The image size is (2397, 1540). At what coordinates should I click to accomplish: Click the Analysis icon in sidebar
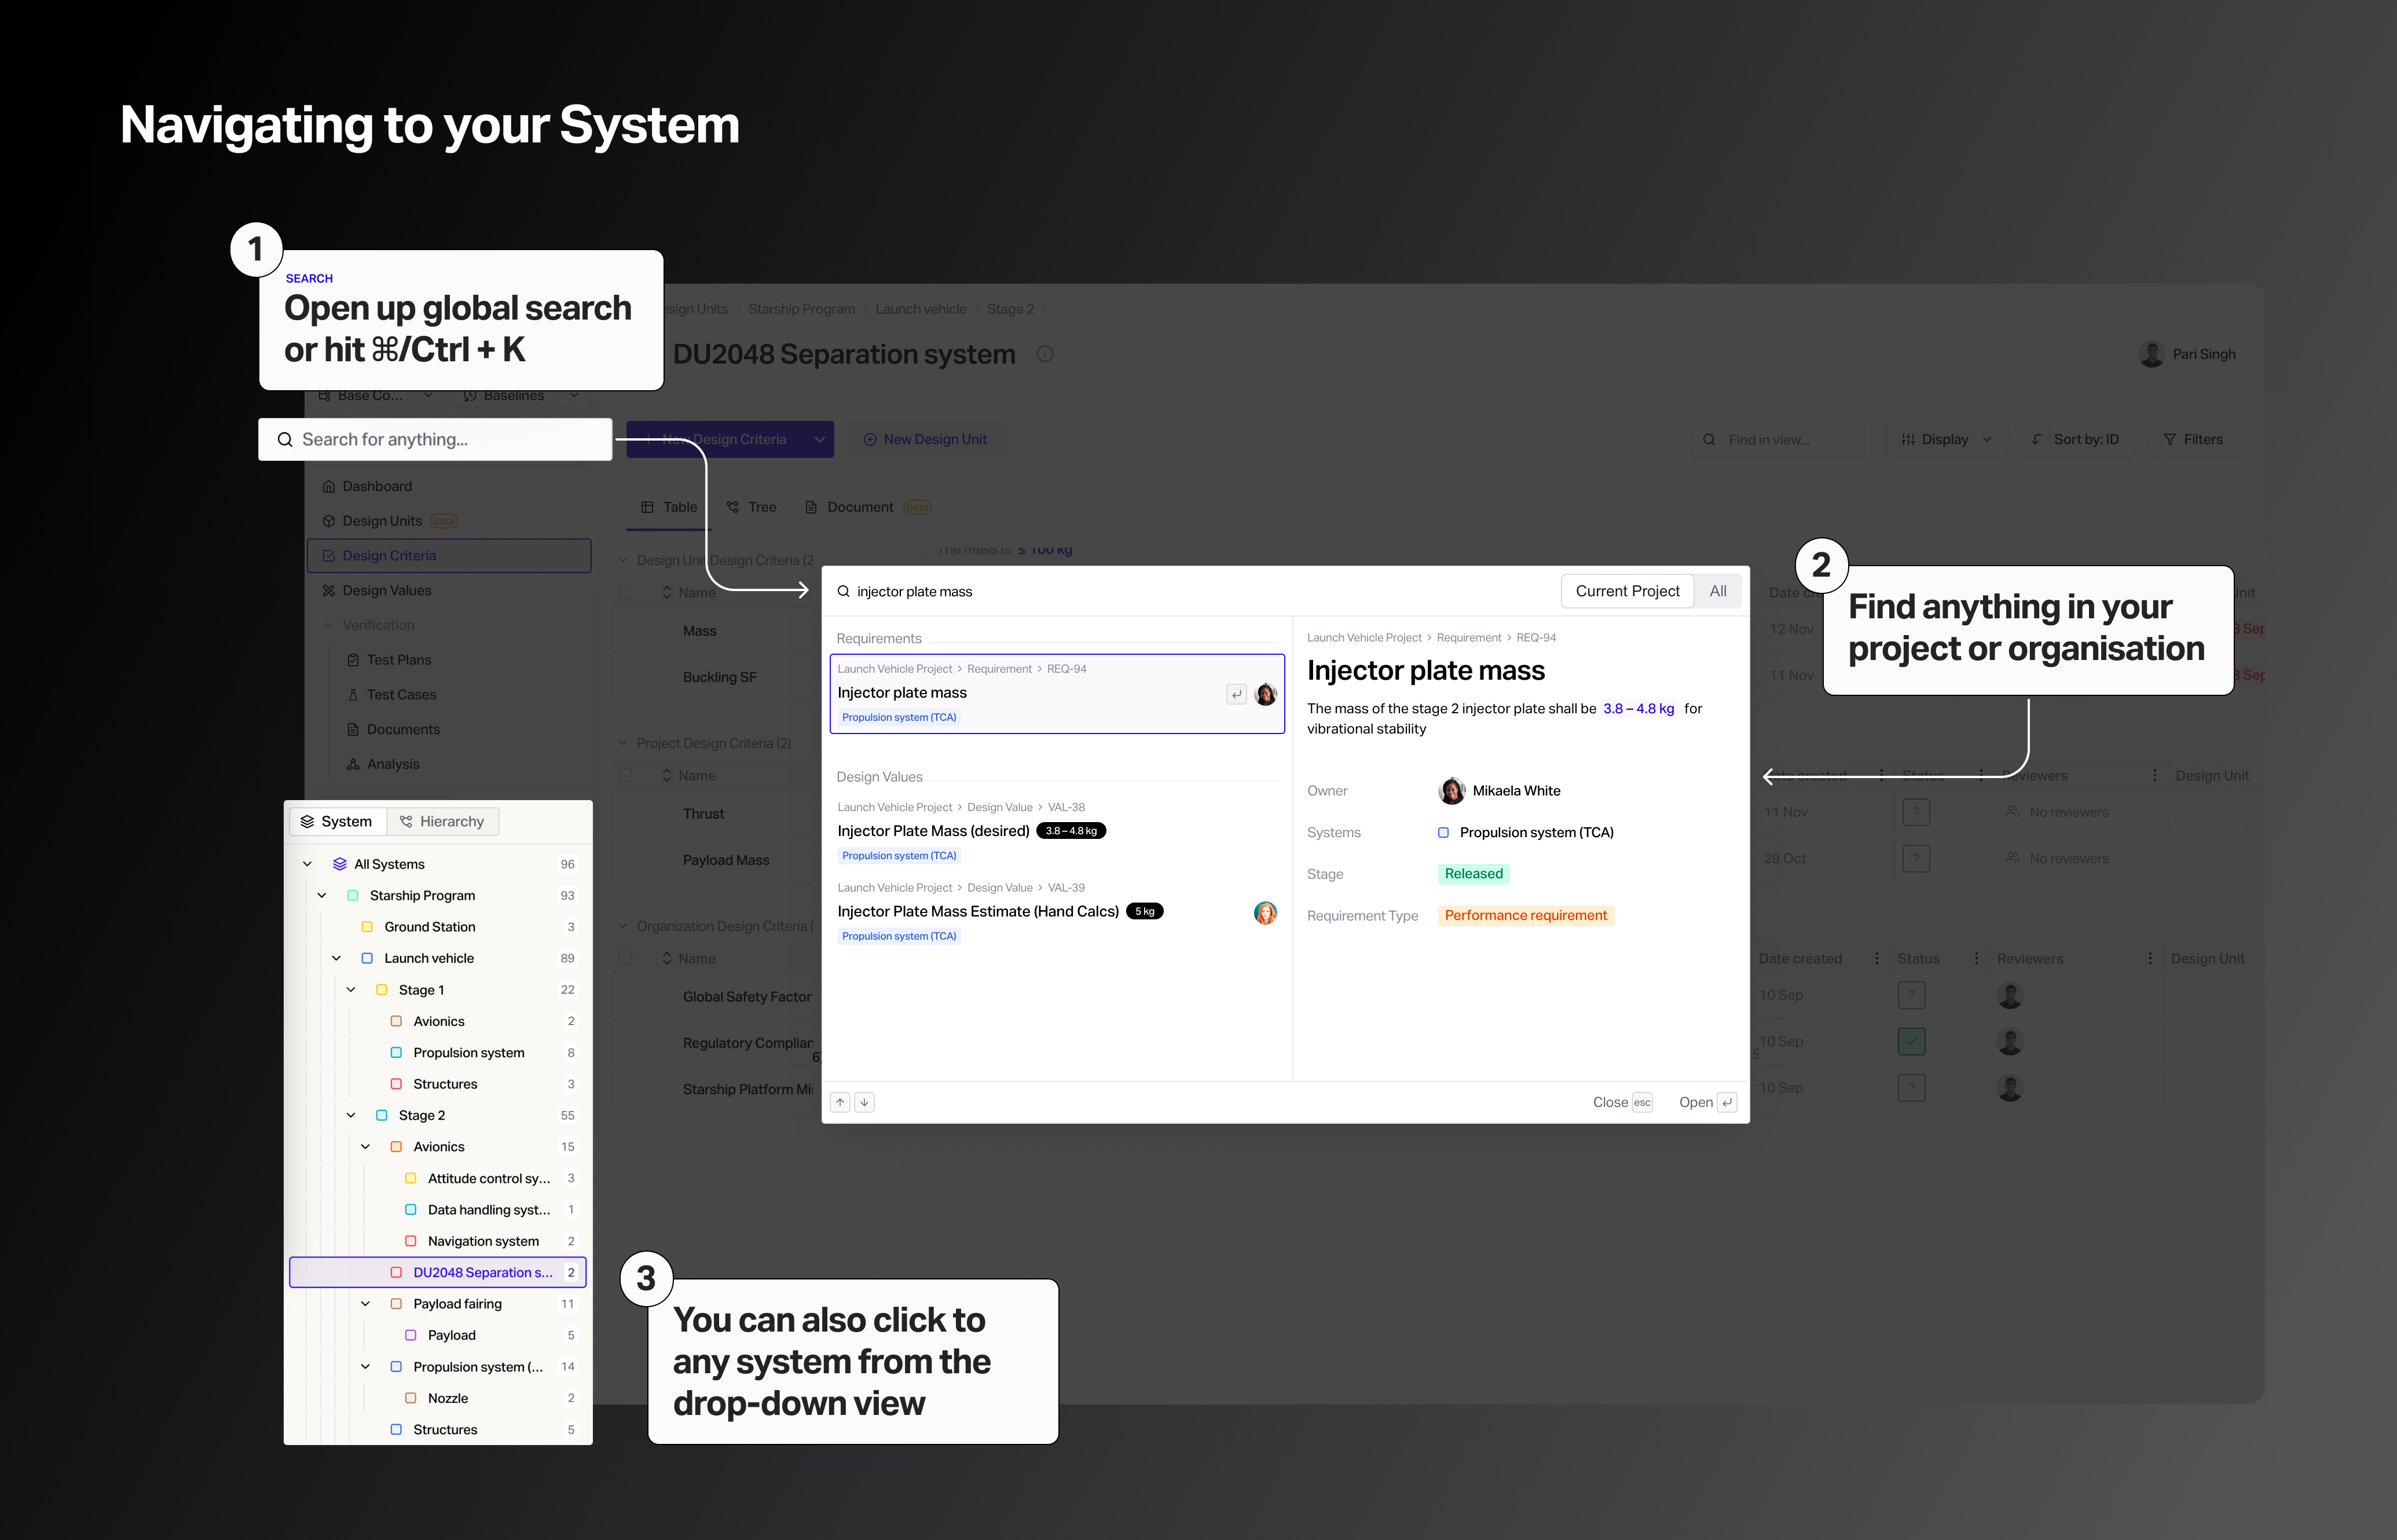353,764
